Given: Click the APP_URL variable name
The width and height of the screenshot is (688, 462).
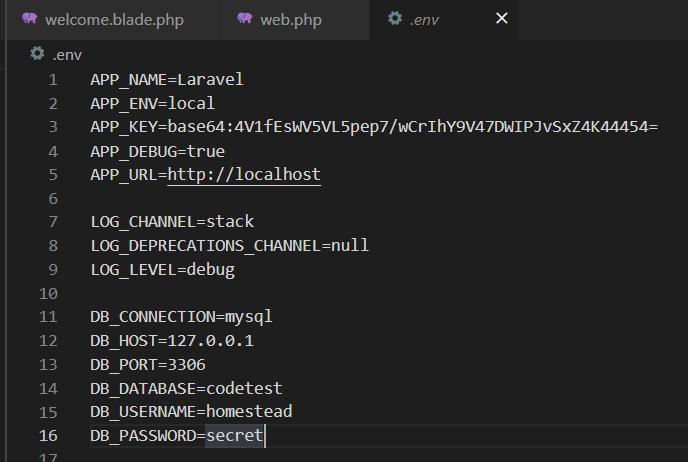Looking at the screenshot, I should pos(124,175).
